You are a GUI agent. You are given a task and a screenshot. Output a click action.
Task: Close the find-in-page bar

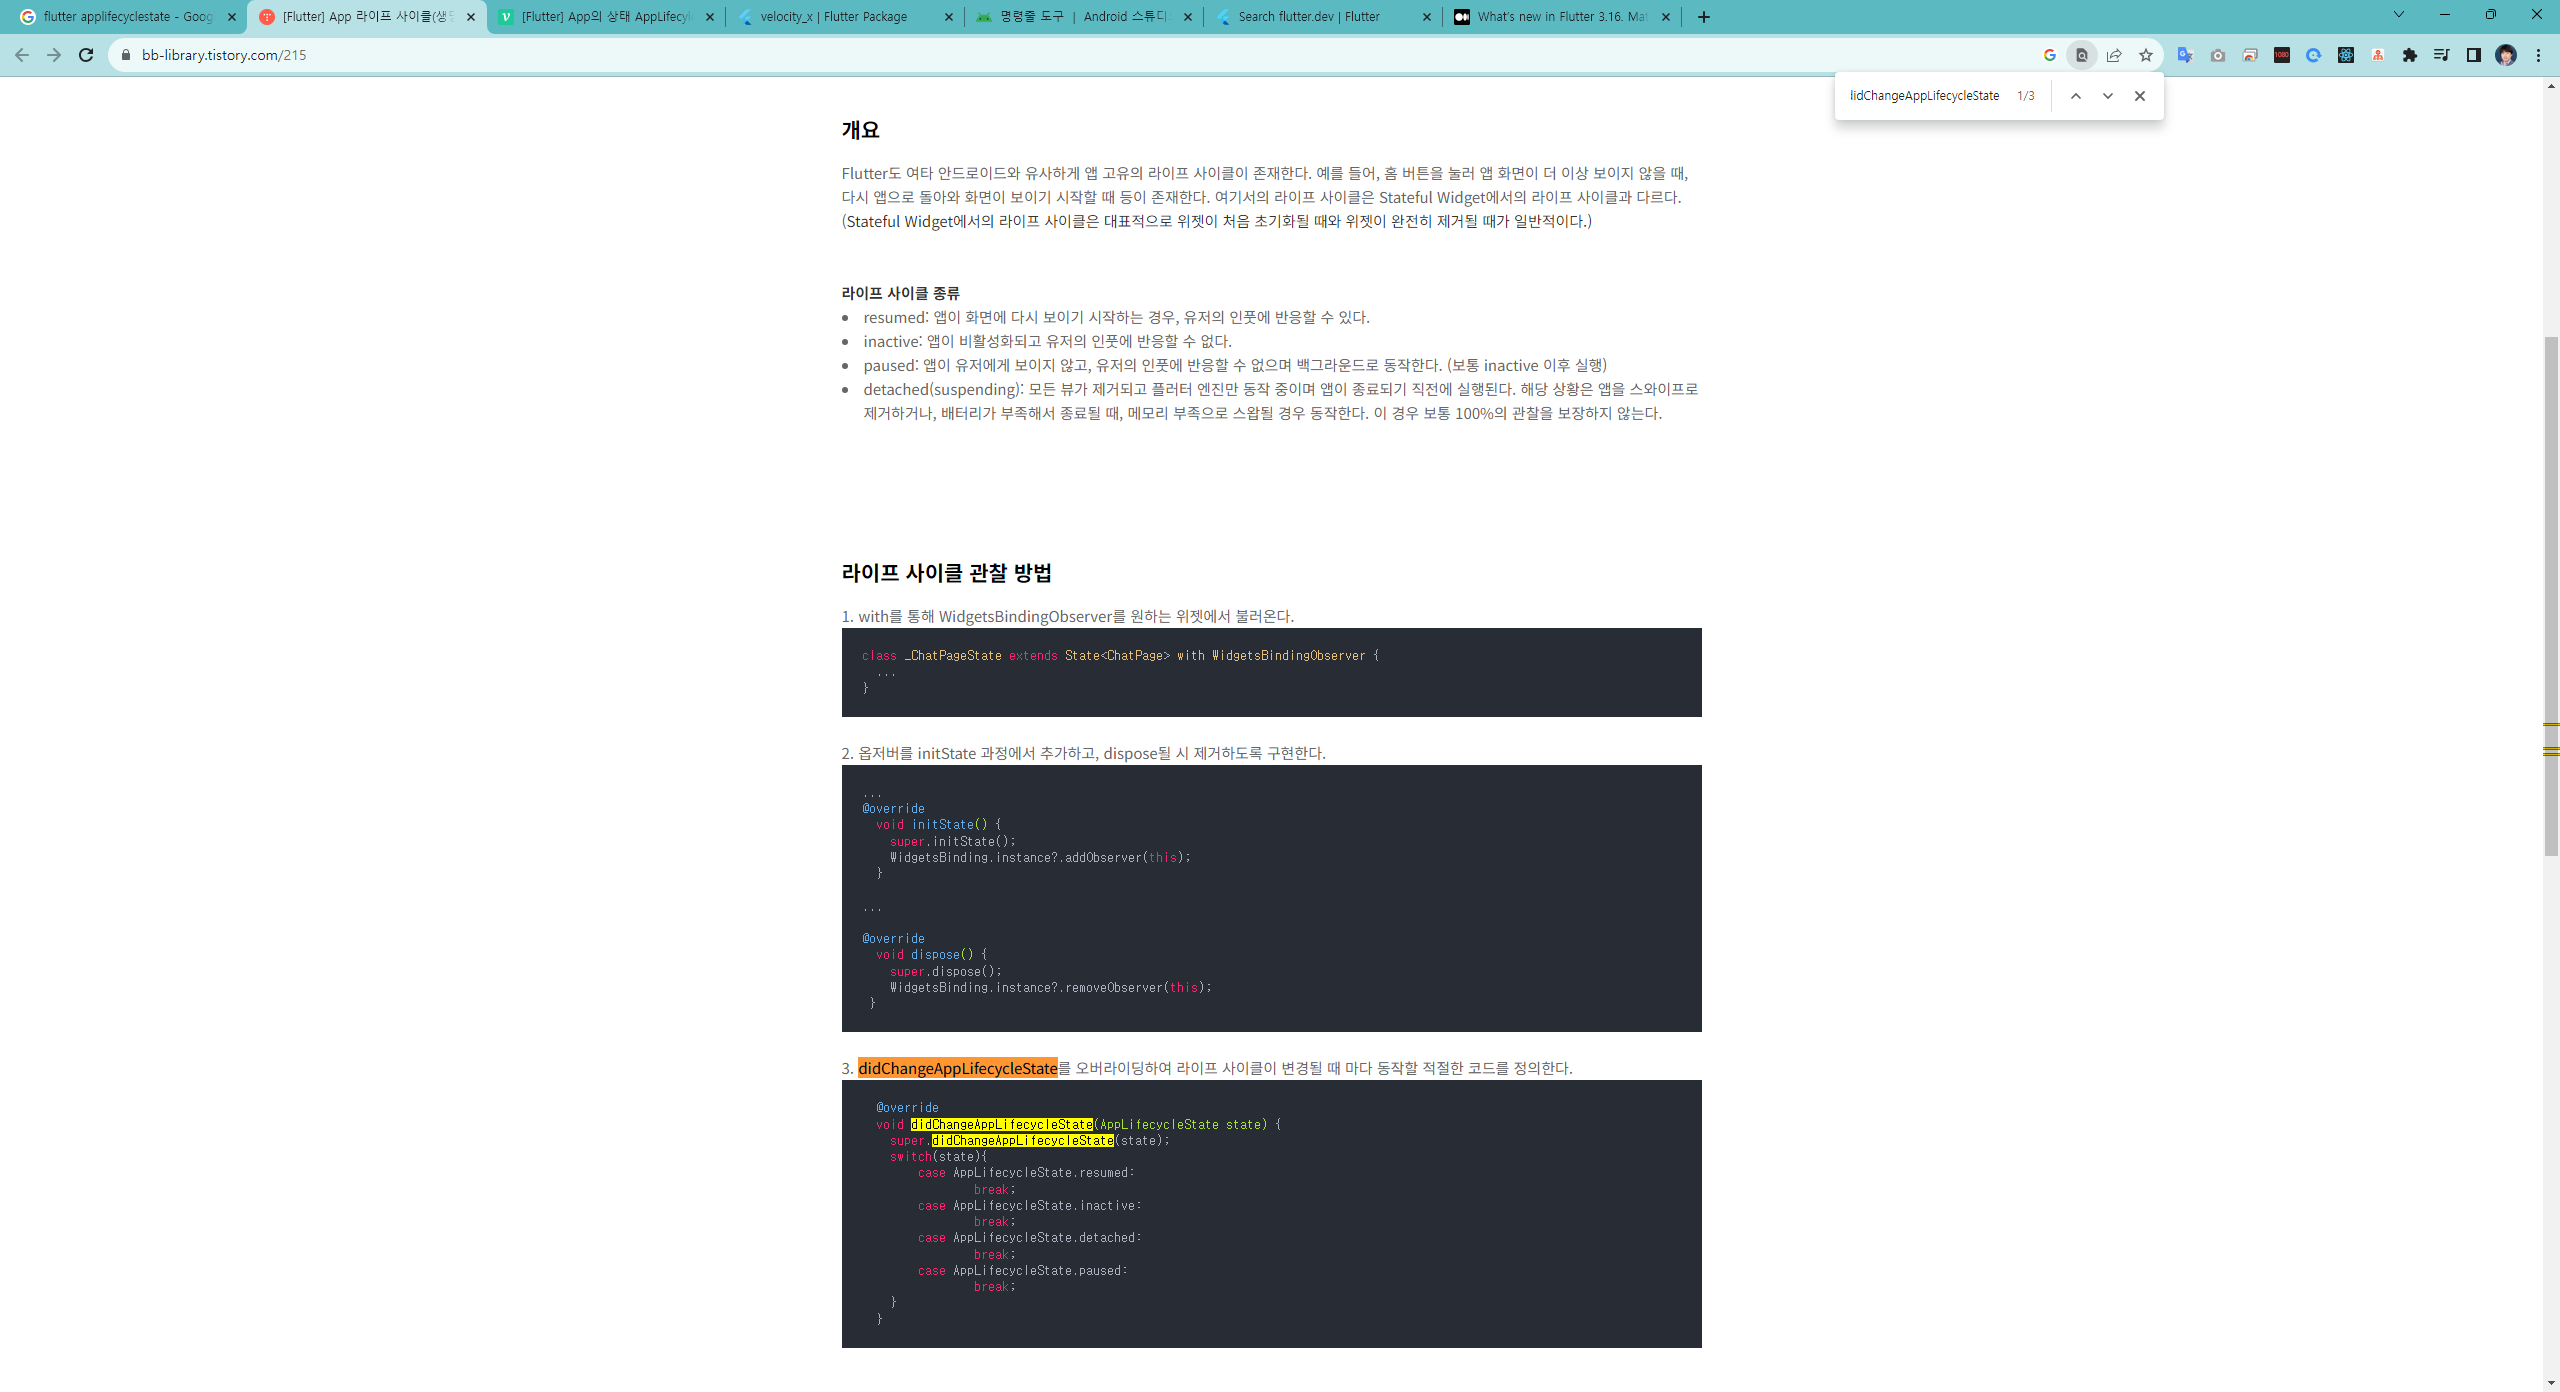click(2140, 96)
